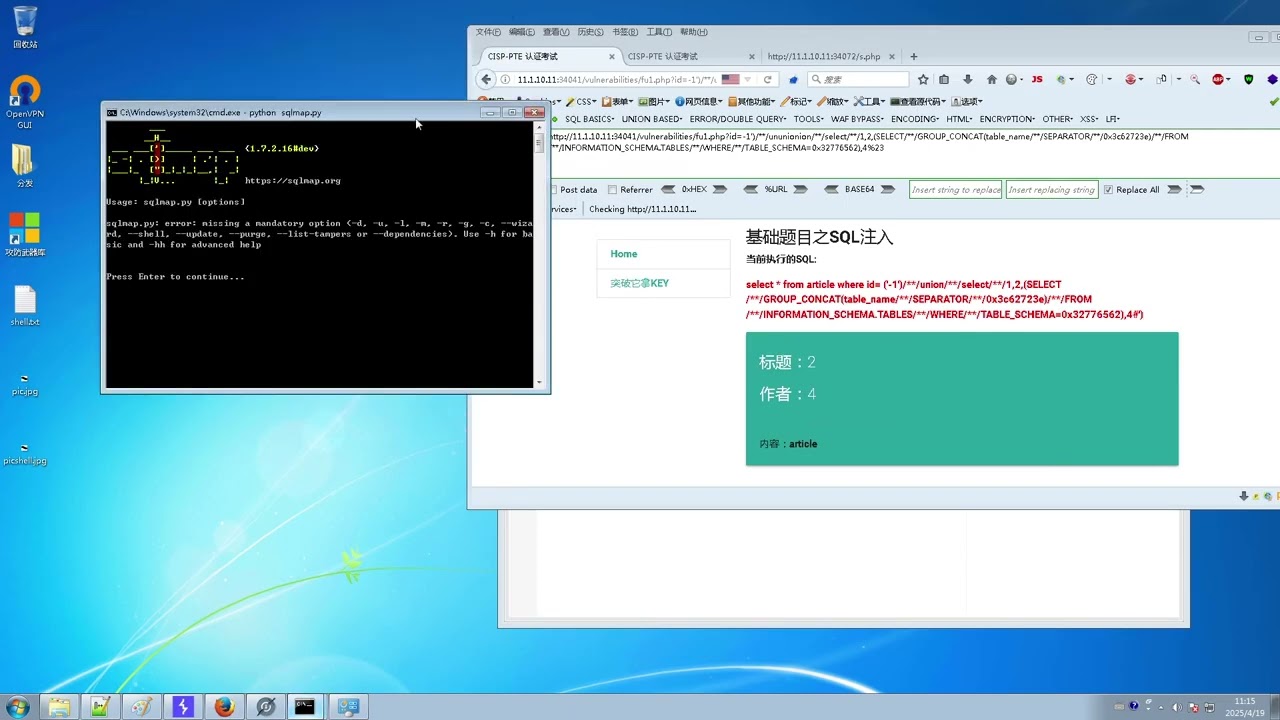Click the %URL decode left arrow
The image size is (1280, 720).
(751, 189)
